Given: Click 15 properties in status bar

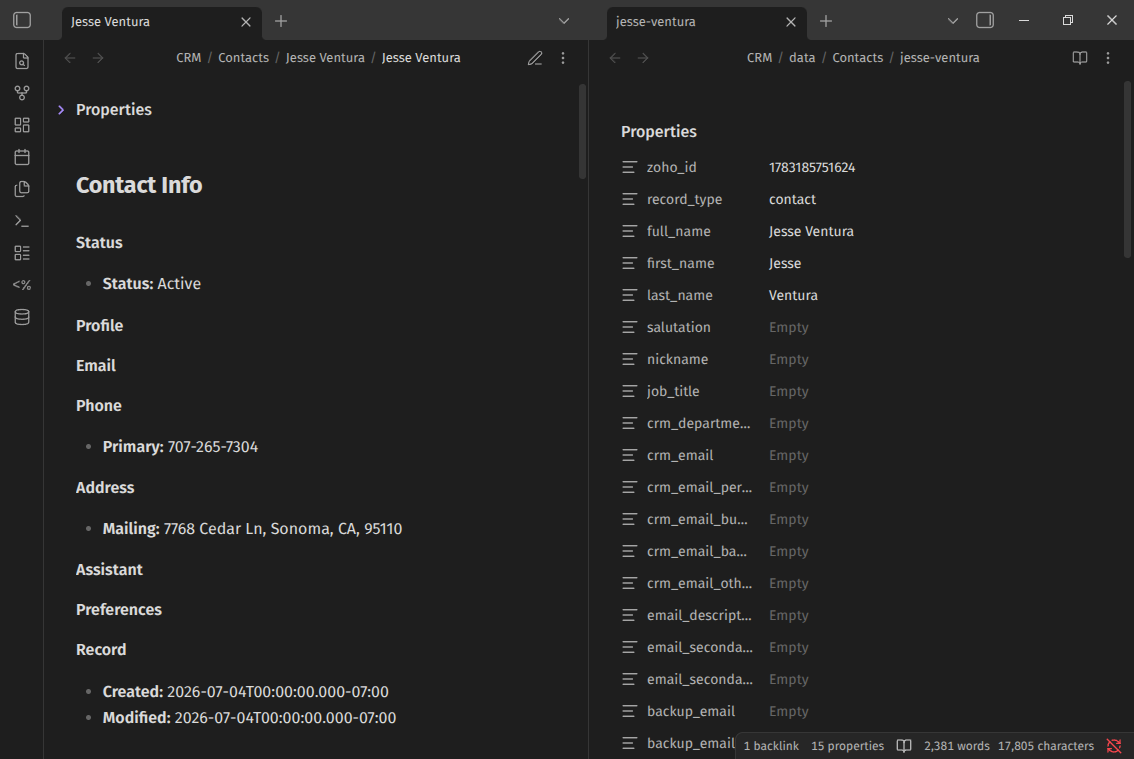Looking at the screenshot, I should point(848,746).
